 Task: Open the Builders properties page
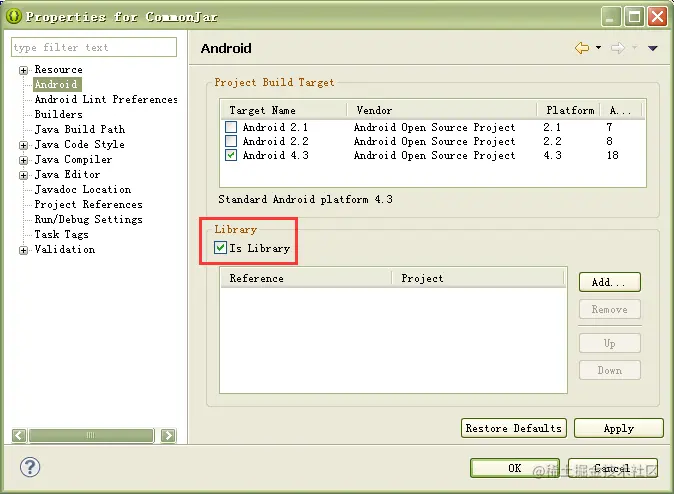click(x=58, y=114)
